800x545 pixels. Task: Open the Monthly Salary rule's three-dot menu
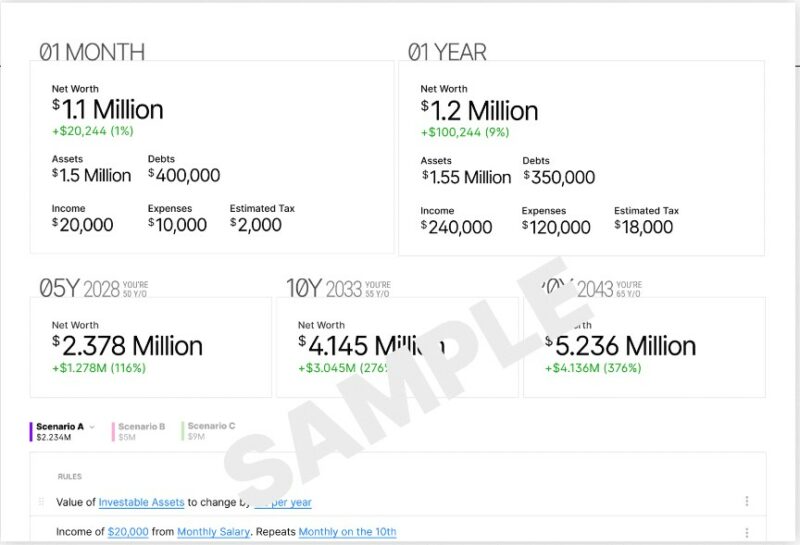pos(747,532)
